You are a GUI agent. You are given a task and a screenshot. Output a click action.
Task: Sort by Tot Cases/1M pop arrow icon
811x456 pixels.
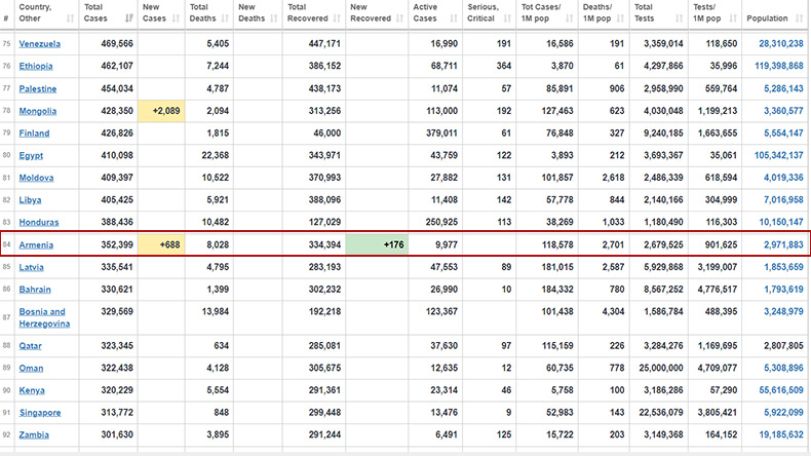click(x=569, y=19)
